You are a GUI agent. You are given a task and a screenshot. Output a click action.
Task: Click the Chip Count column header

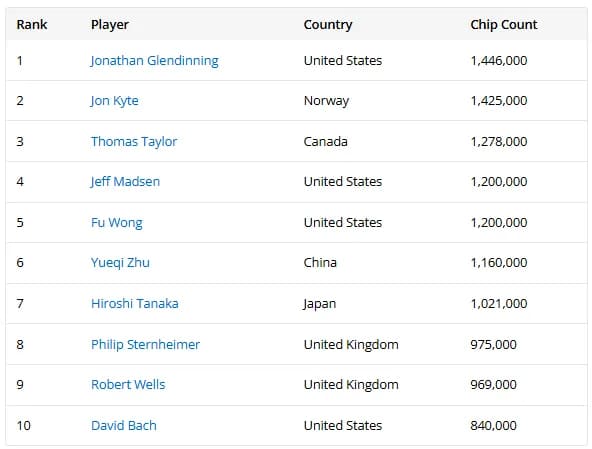tap(504, 25)
